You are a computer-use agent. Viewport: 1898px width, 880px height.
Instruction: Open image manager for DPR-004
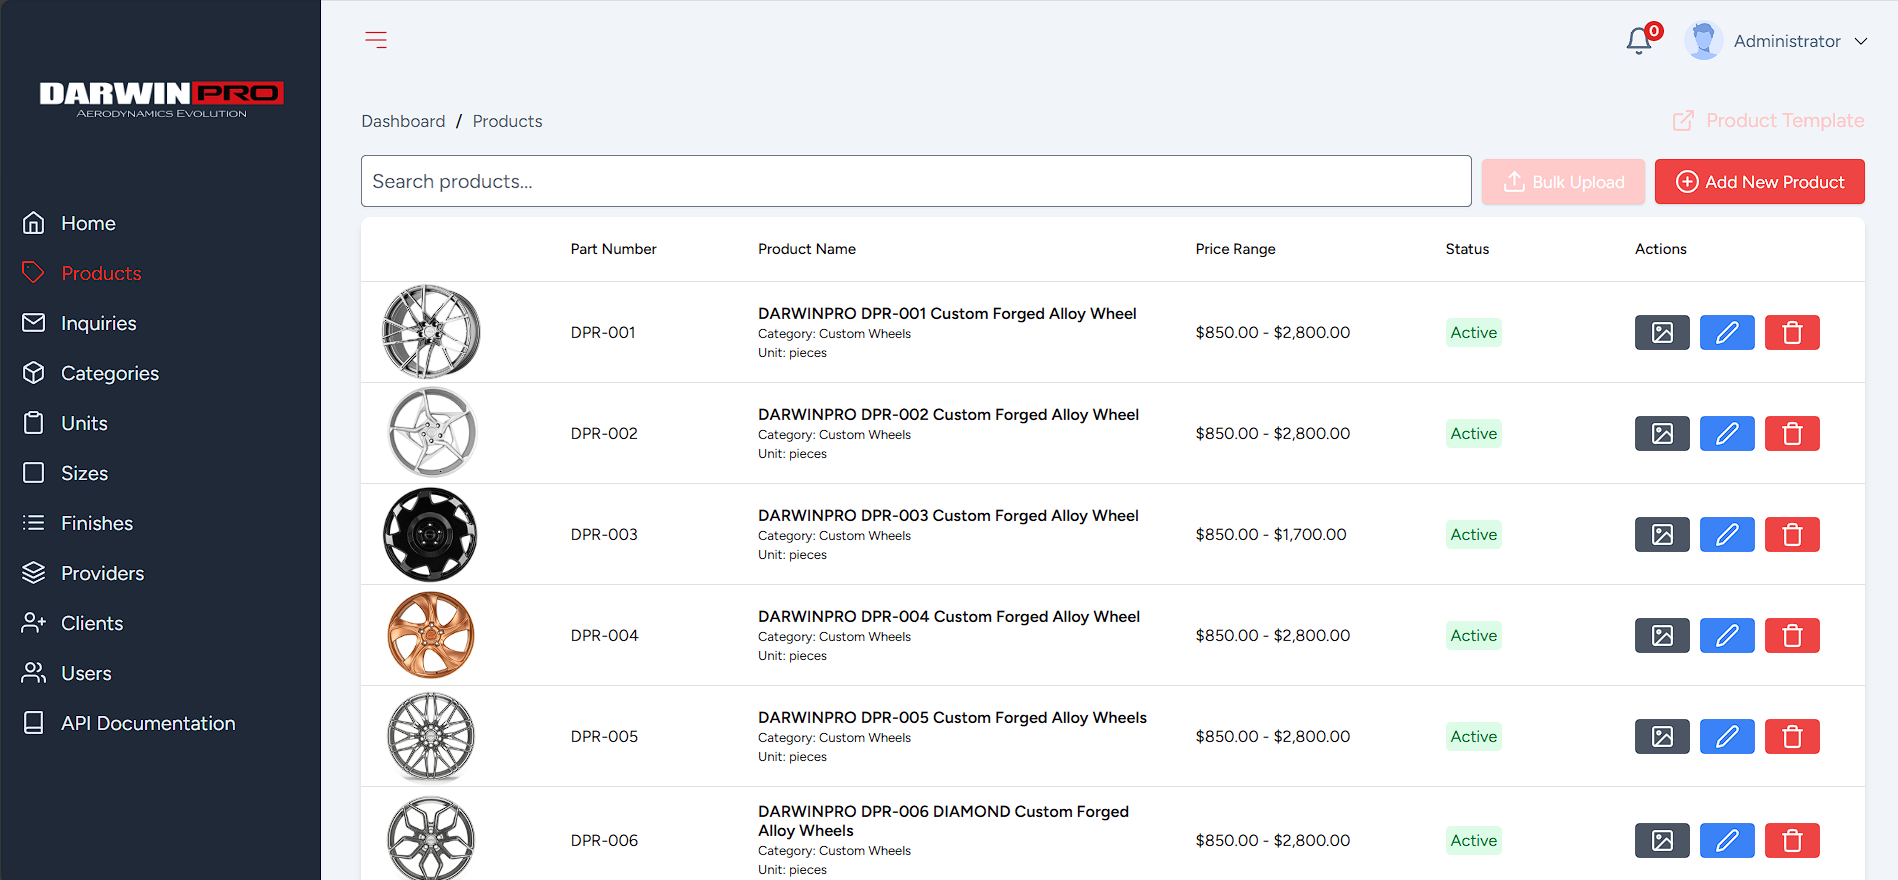[1661, 636]
